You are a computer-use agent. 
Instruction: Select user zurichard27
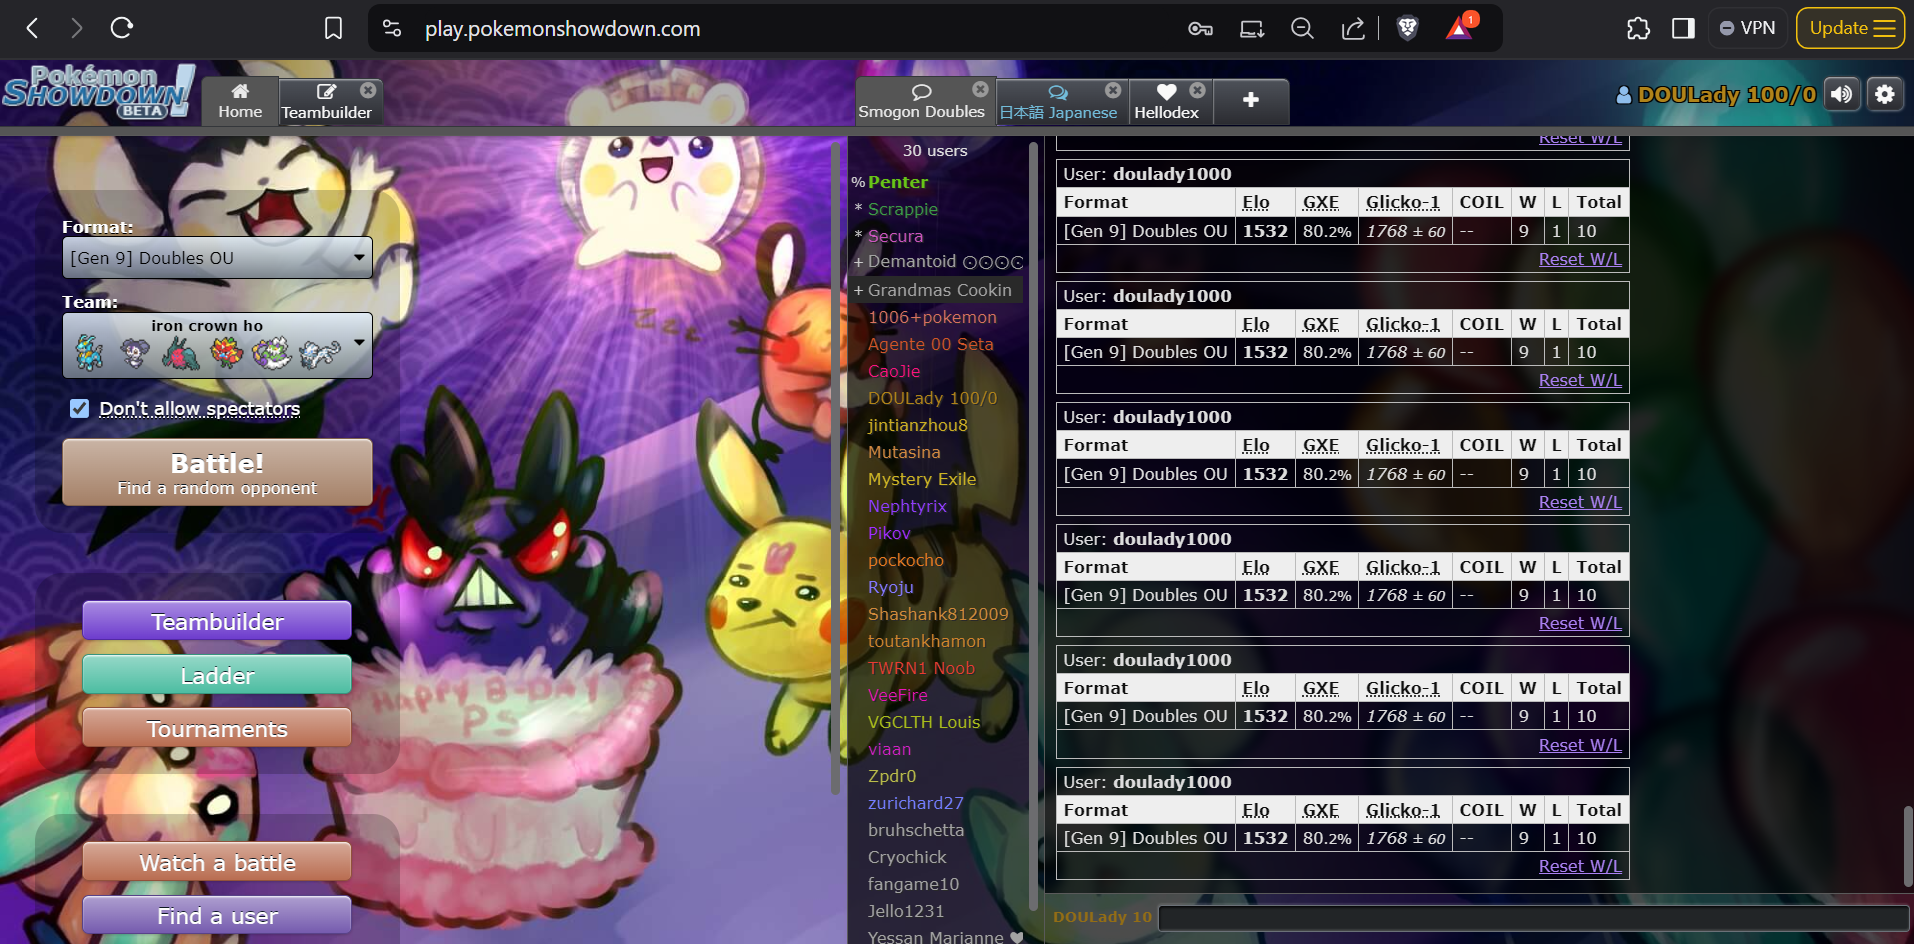pos(915,803)
